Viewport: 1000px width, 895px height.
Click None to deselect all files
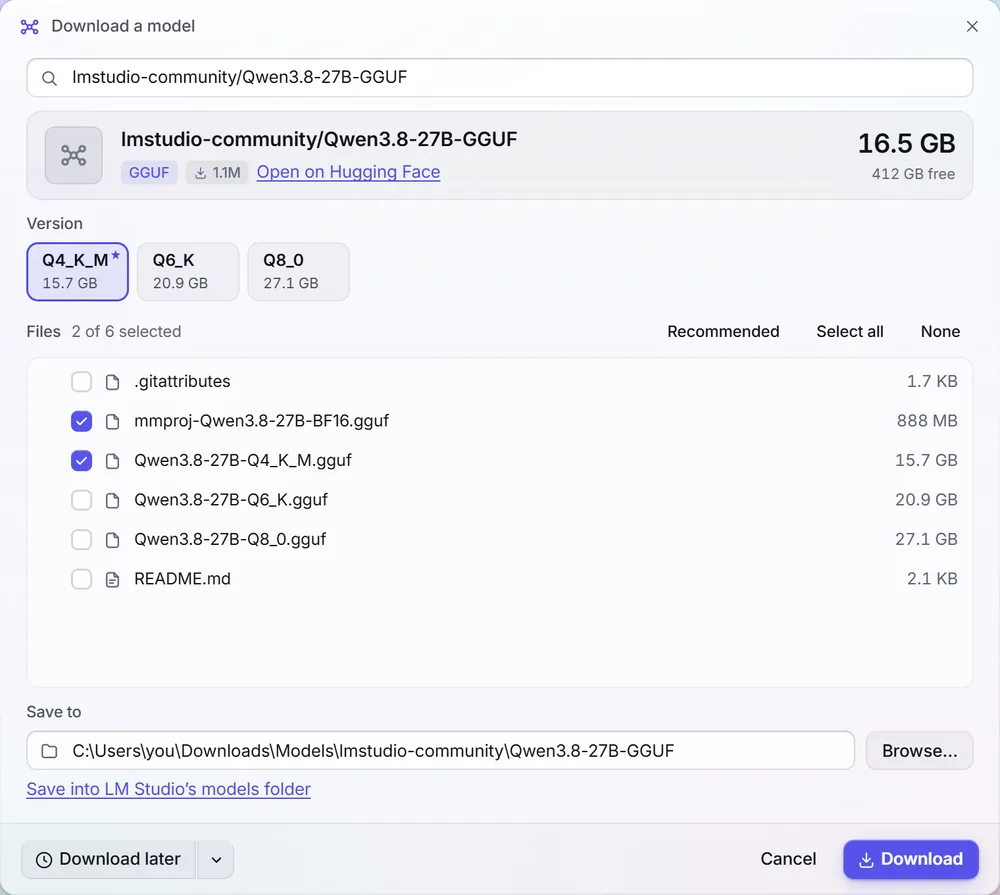pos(940,331)
